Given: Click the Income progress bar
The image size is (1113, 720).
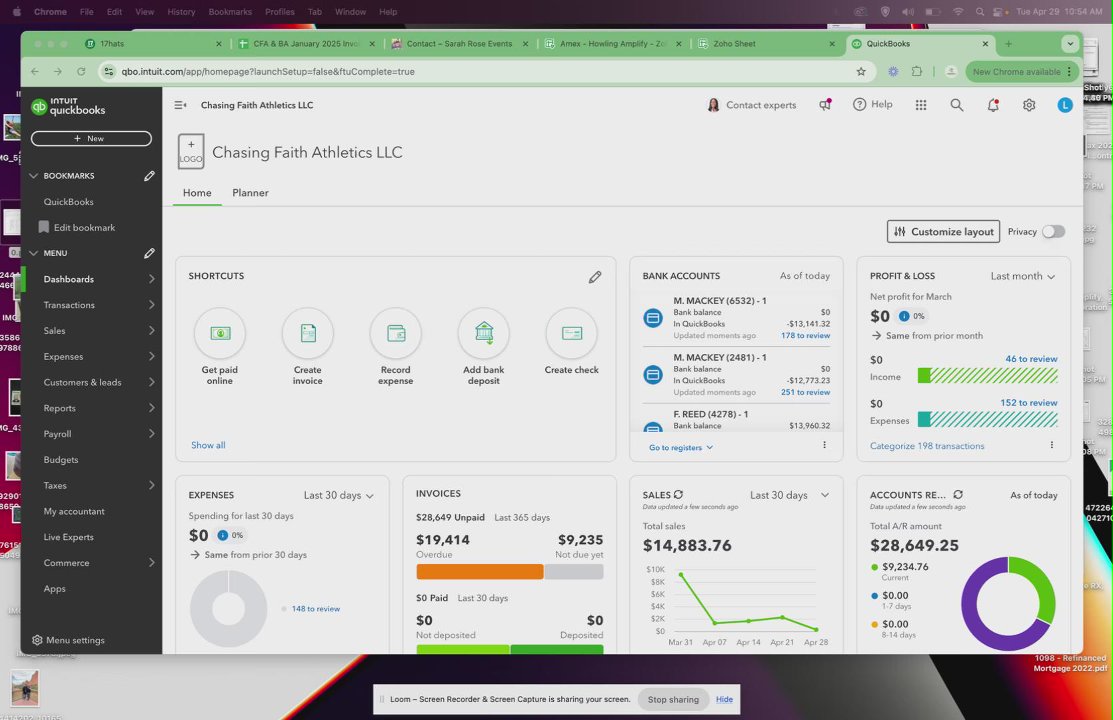Looking at the screenshot, I should pyautogui.click(x=987, y=376).
